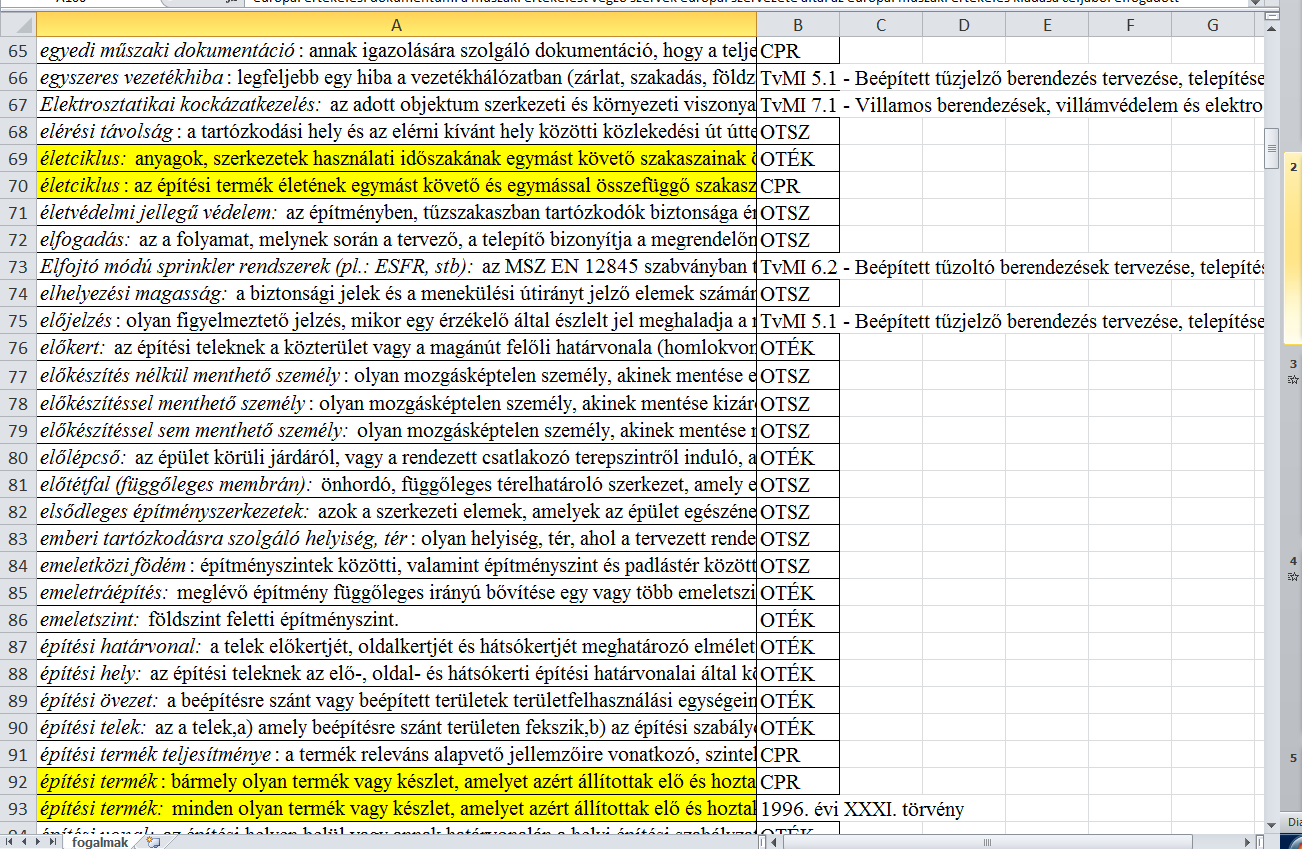Click 'OTSZ' cell in row 68
The height and width of the screenshot is (849, 1302).
coord(798,131)
